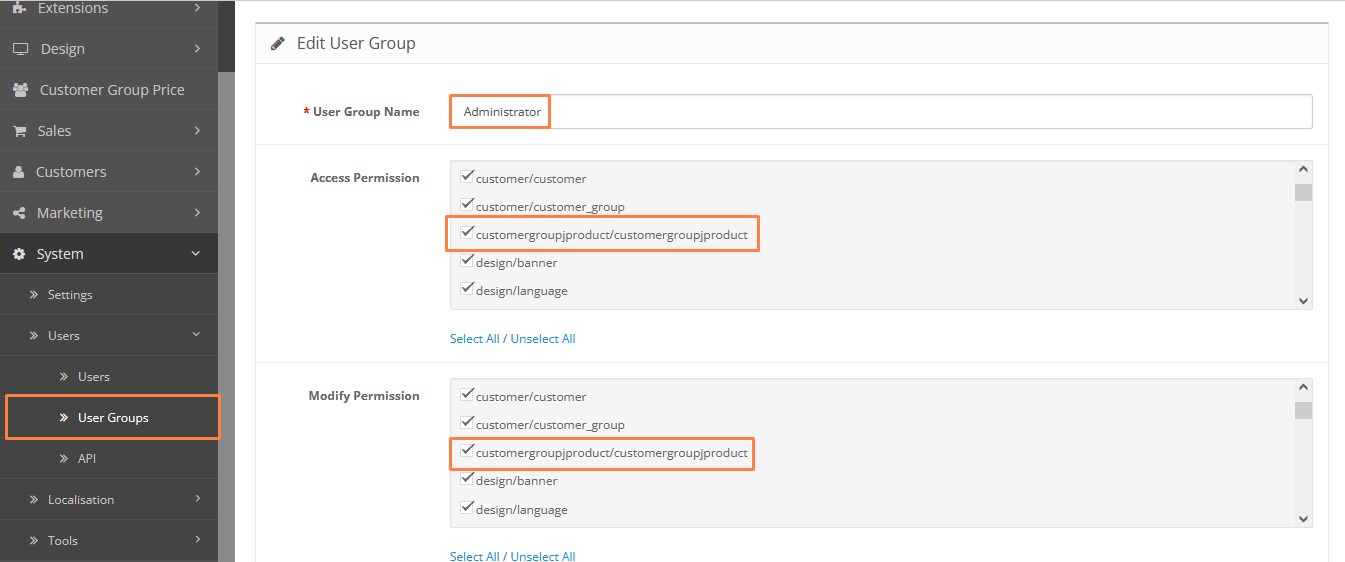Viewport: 1345px width, 562px height.
Task: Collapse the Users submenu chevron
Action: pyautogui.click(x=196, y=335)
